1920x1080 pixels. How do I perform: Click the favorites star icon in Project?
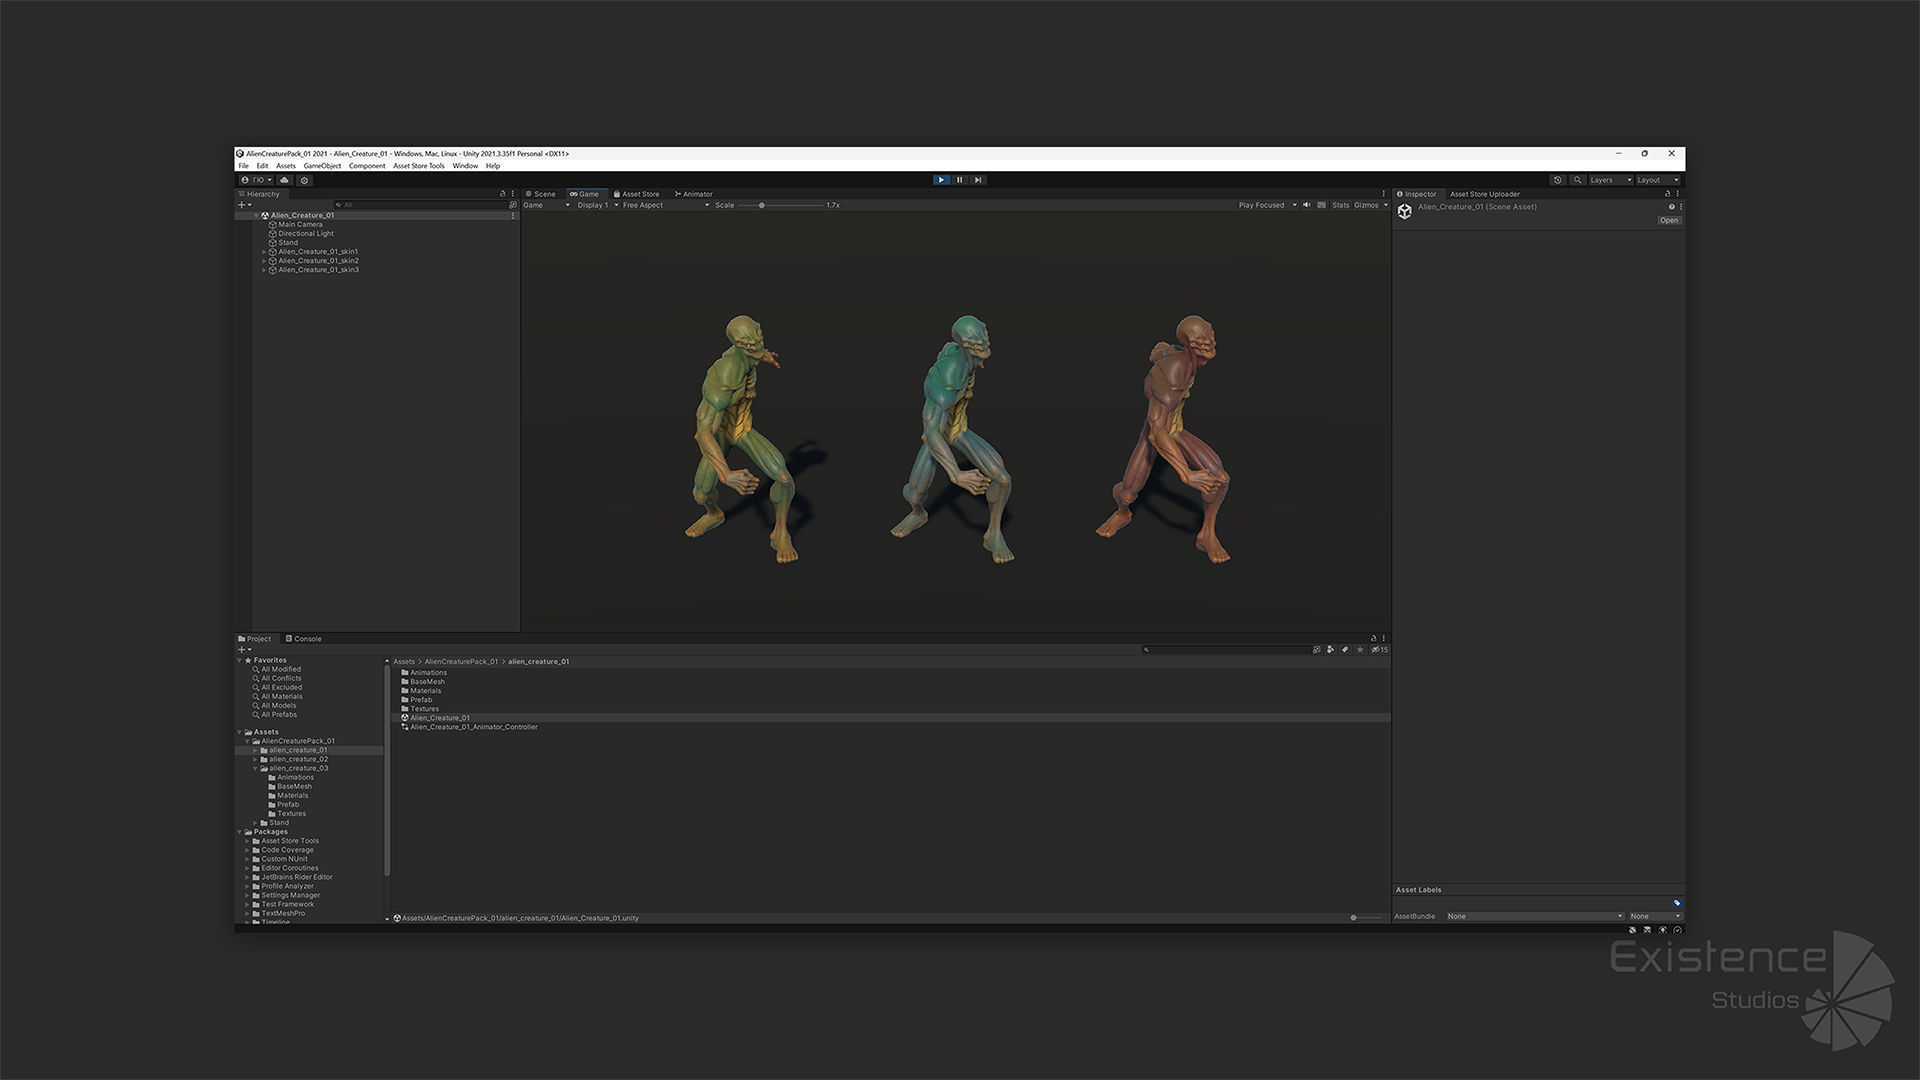[1360, 650]
